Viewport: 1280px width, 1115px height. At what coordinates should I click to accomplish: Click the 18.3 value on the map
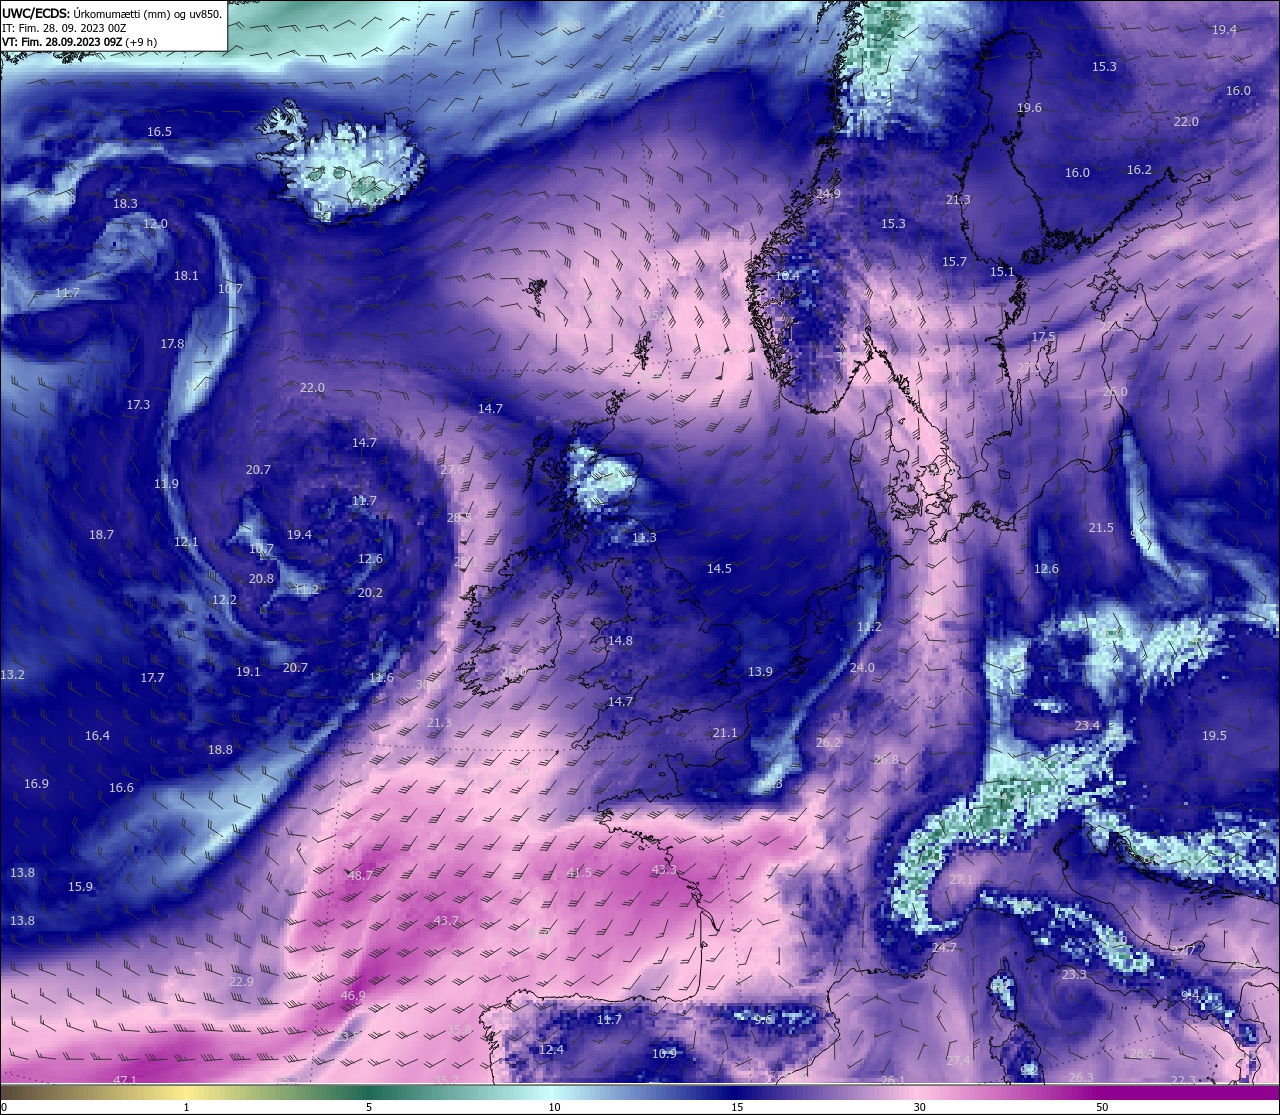coord(125,204)
